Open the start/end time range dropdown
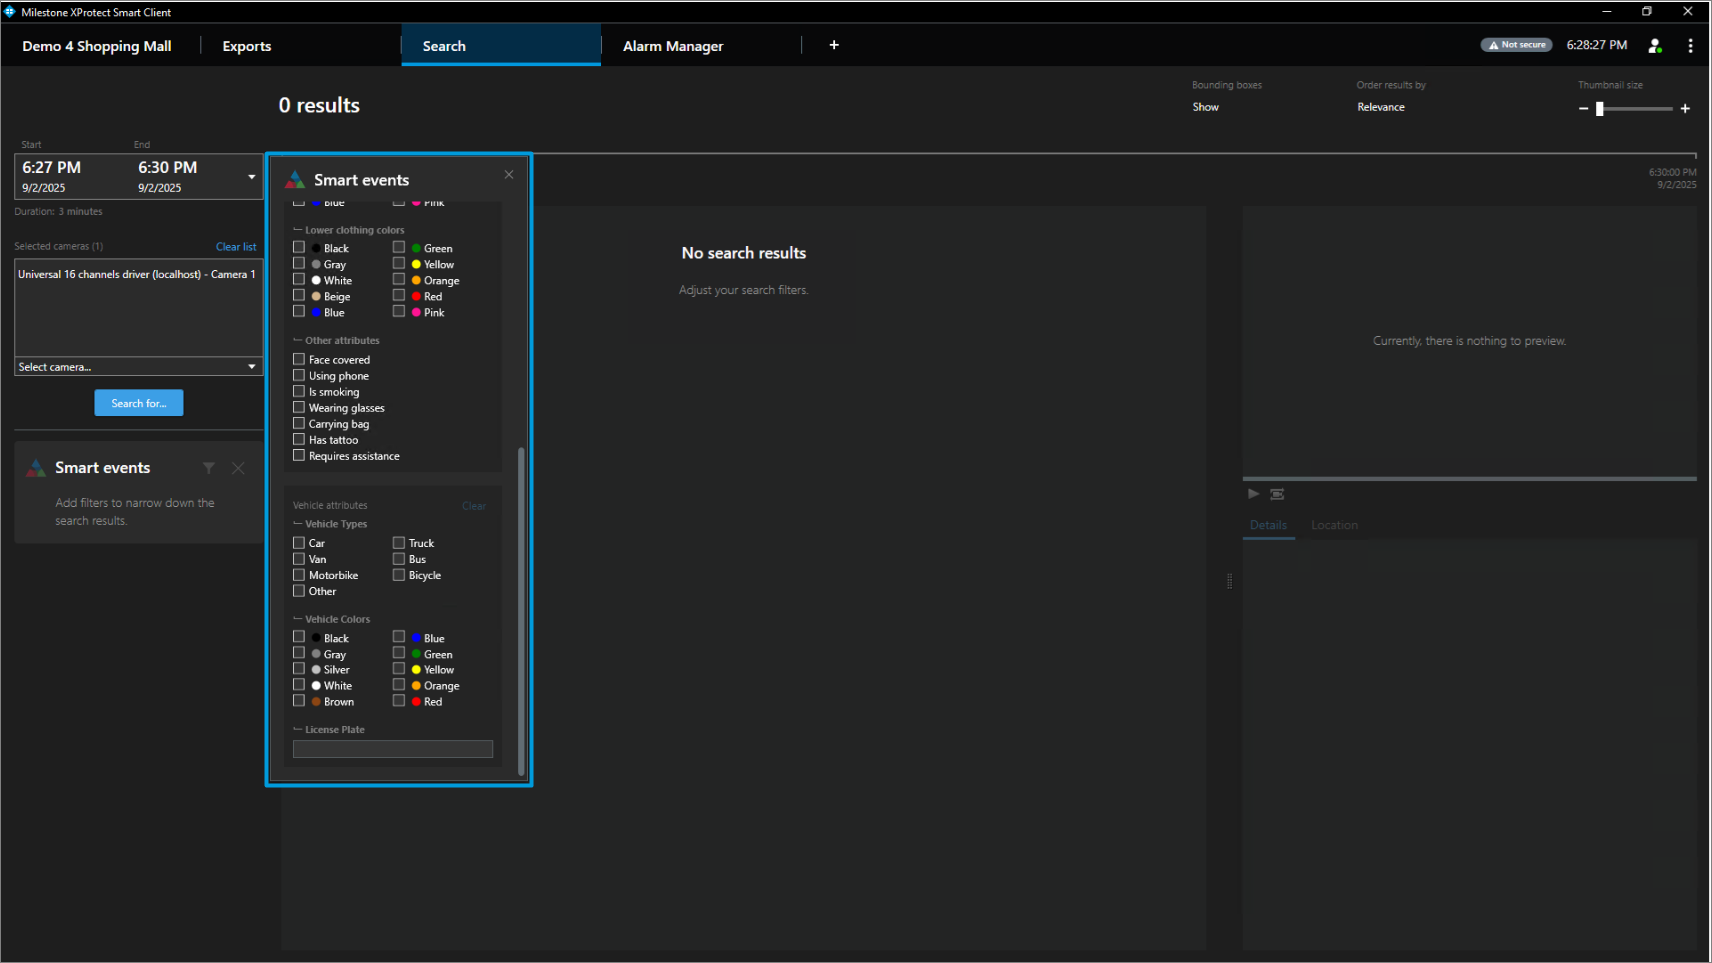The height and width of the screenshot is (963, 1712). pyautogui.click(x=251, y=177)
